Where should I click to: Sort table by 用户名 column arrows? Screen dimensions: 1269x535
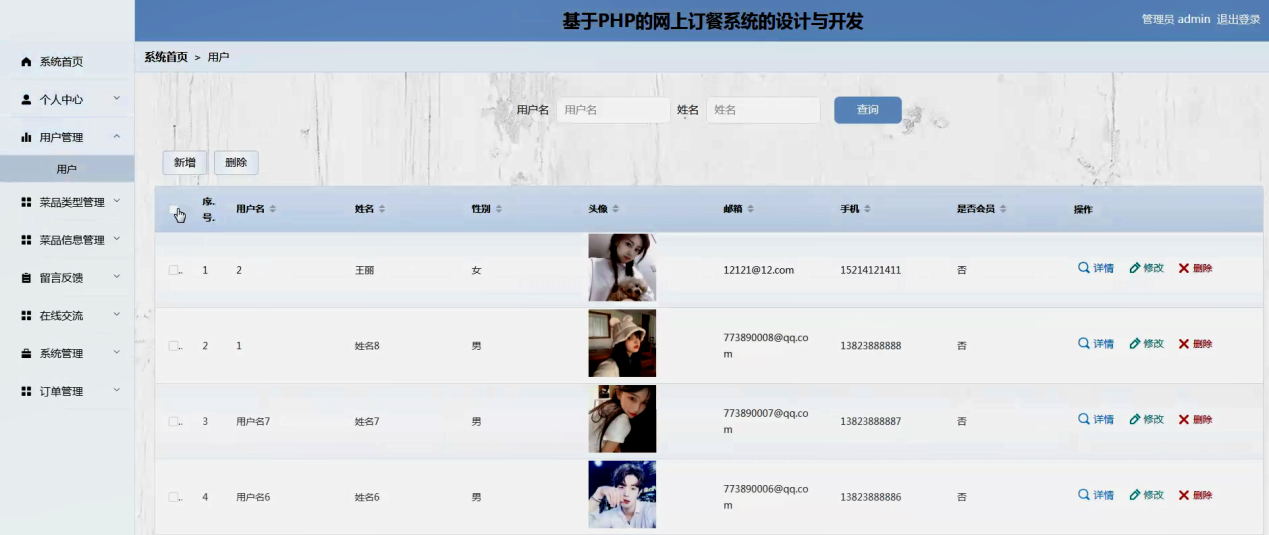coord(273,209)
